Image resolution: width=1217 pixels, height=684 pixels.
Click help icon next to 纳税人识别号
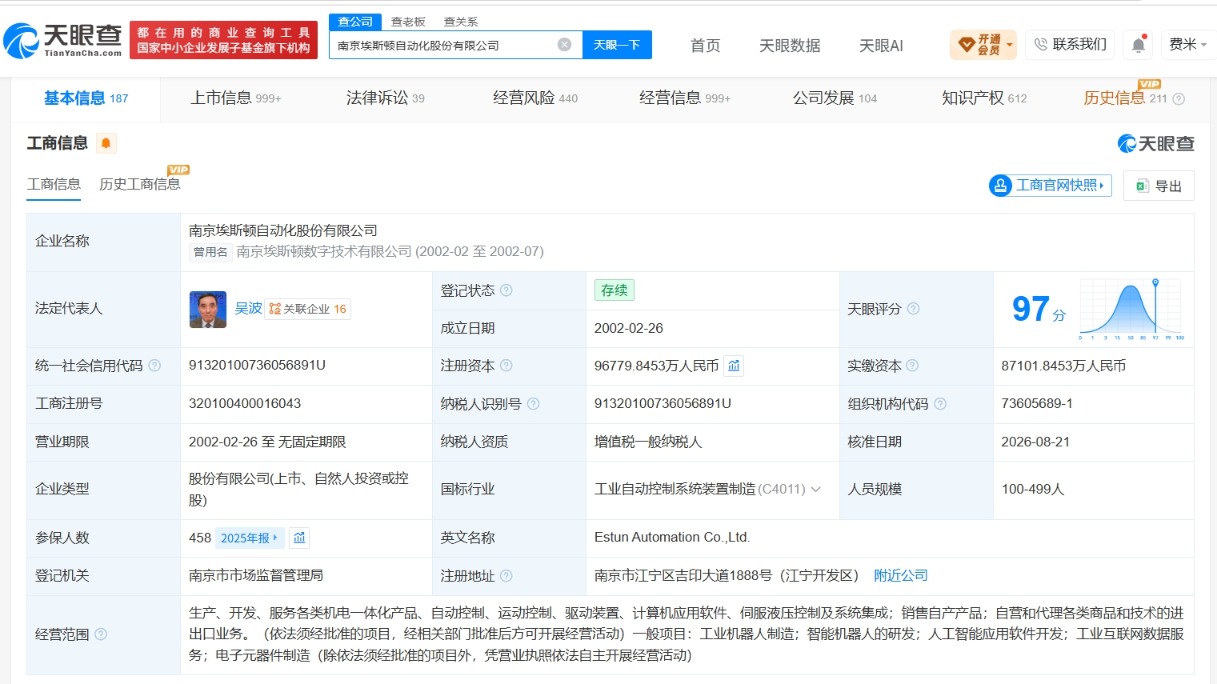[533, 404]
